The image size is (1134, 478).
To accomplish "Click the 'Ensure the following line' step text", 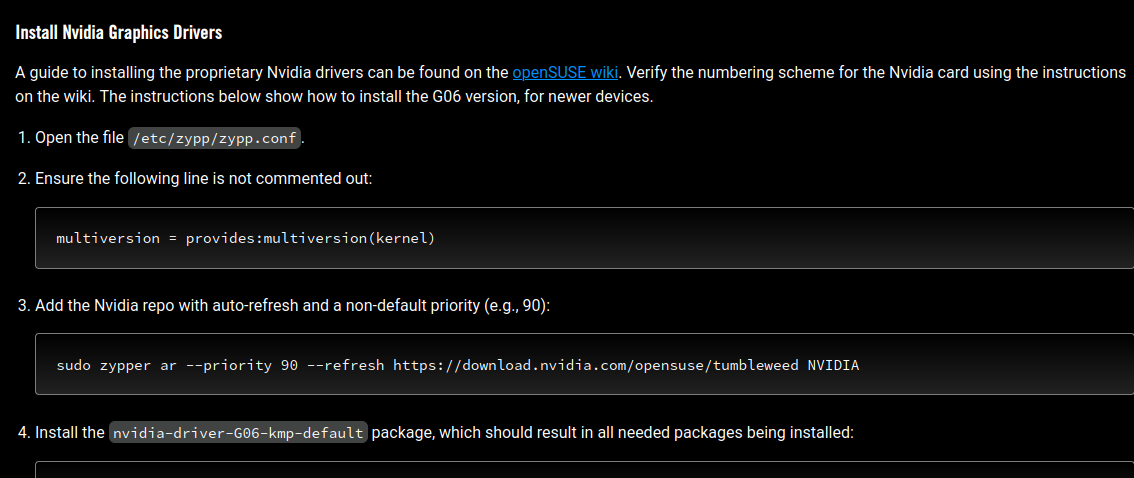I will [x=203, y=178].
